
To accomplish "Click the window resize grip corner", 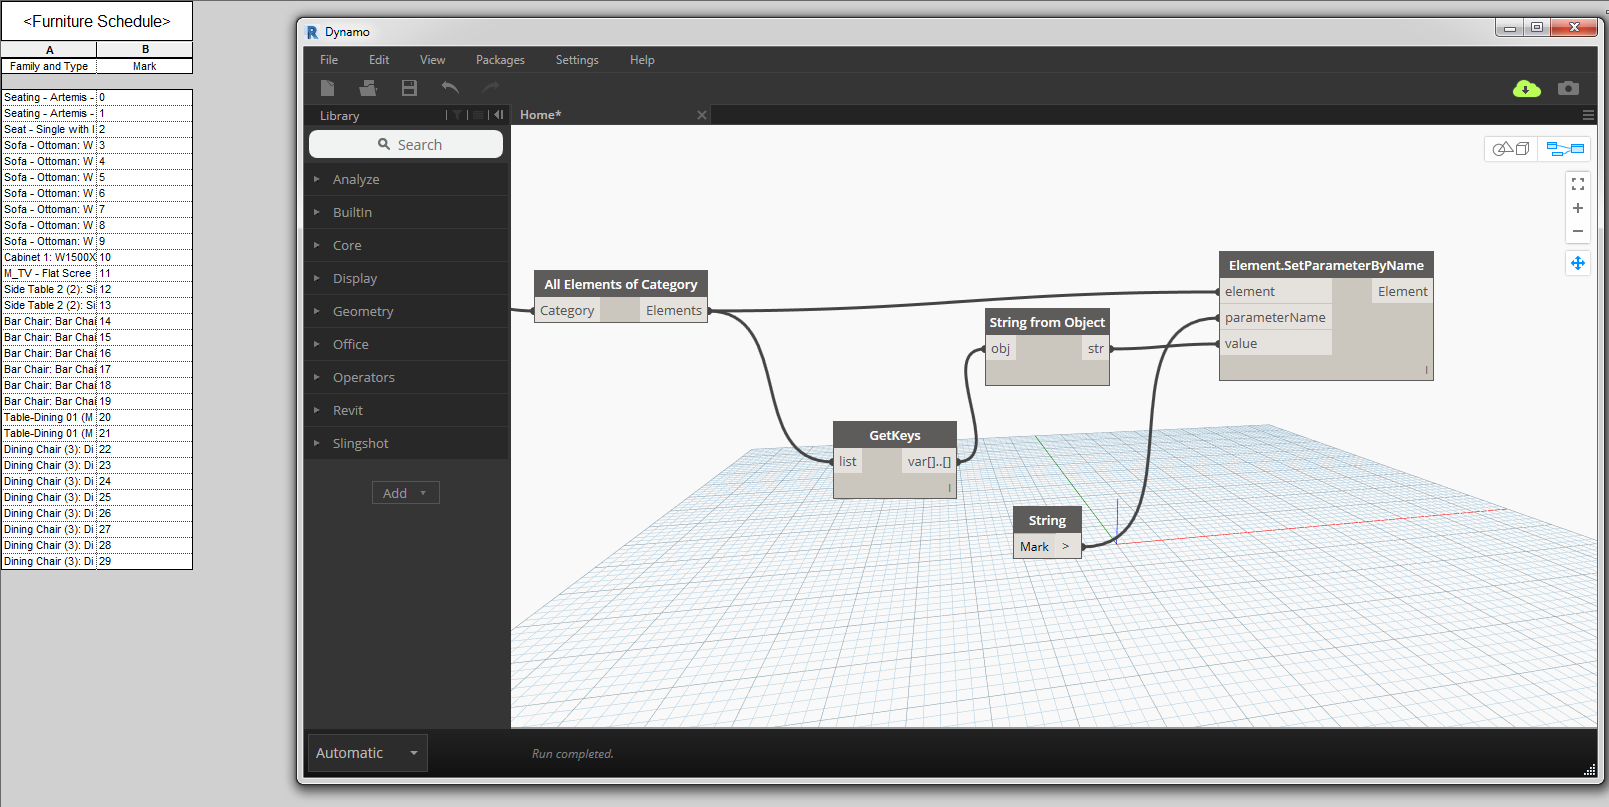I will click(x=1590, y=769).
